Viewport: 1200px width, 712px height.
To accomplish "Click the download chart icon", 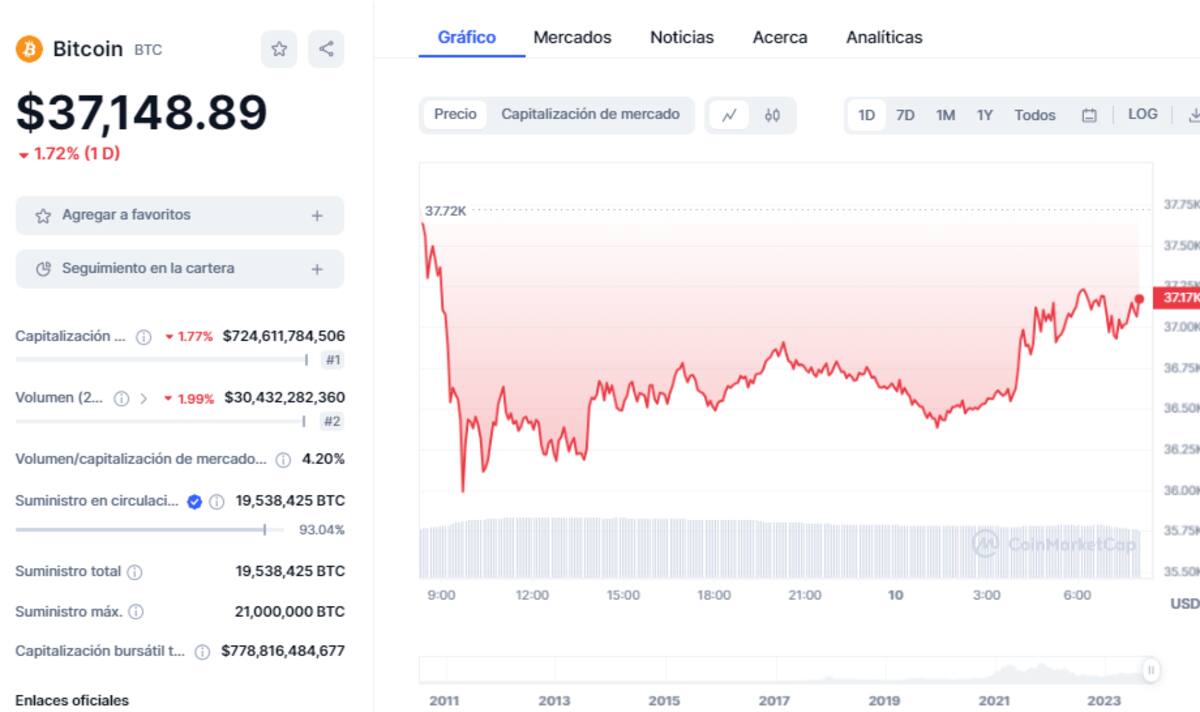I will (1193, 115).
